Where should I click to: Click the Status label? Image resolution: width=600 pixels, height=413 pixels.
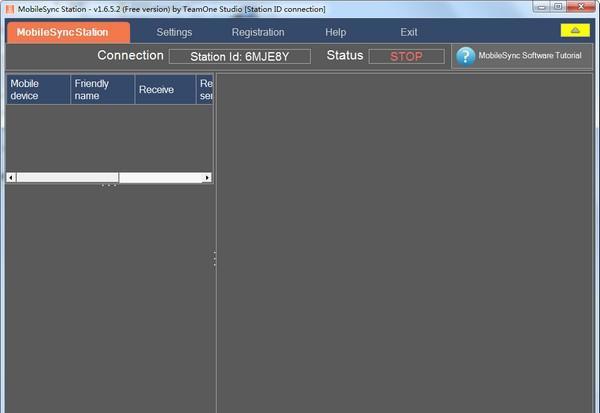(345, 55)
